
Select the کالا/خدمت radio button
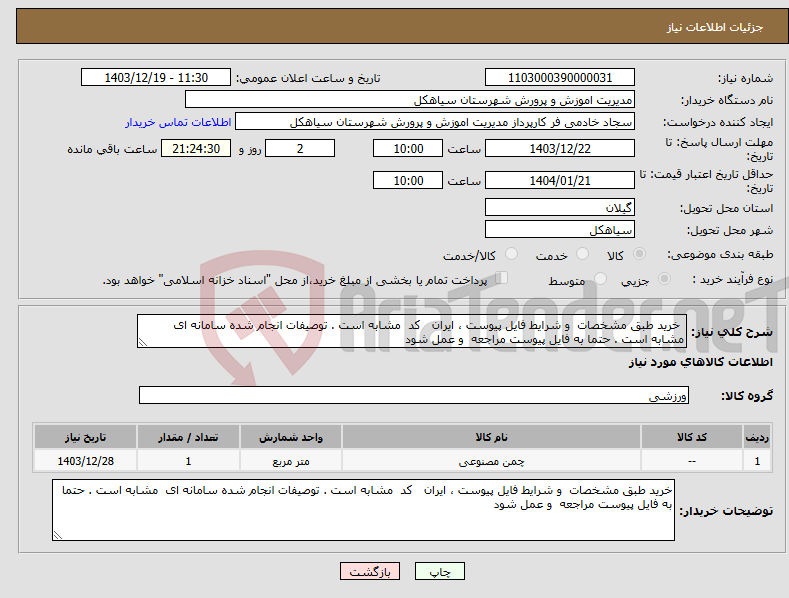pos(511,254)
